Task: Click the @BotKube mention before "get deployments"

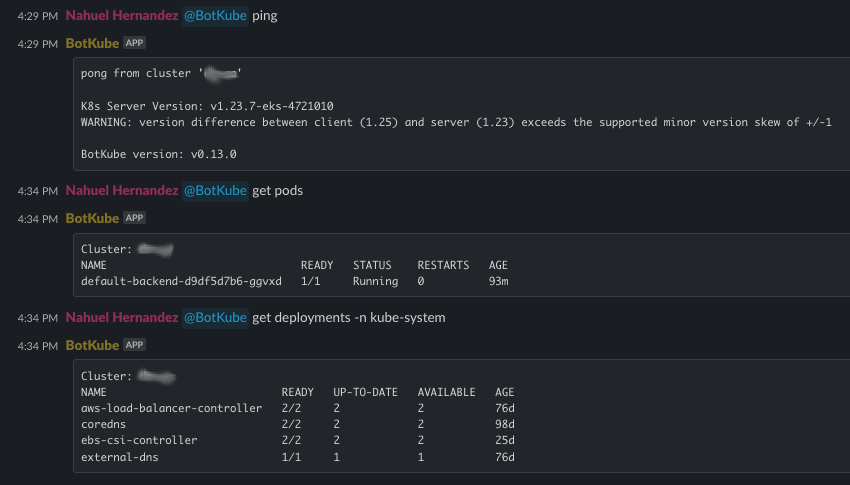Action: coord(215,317)
